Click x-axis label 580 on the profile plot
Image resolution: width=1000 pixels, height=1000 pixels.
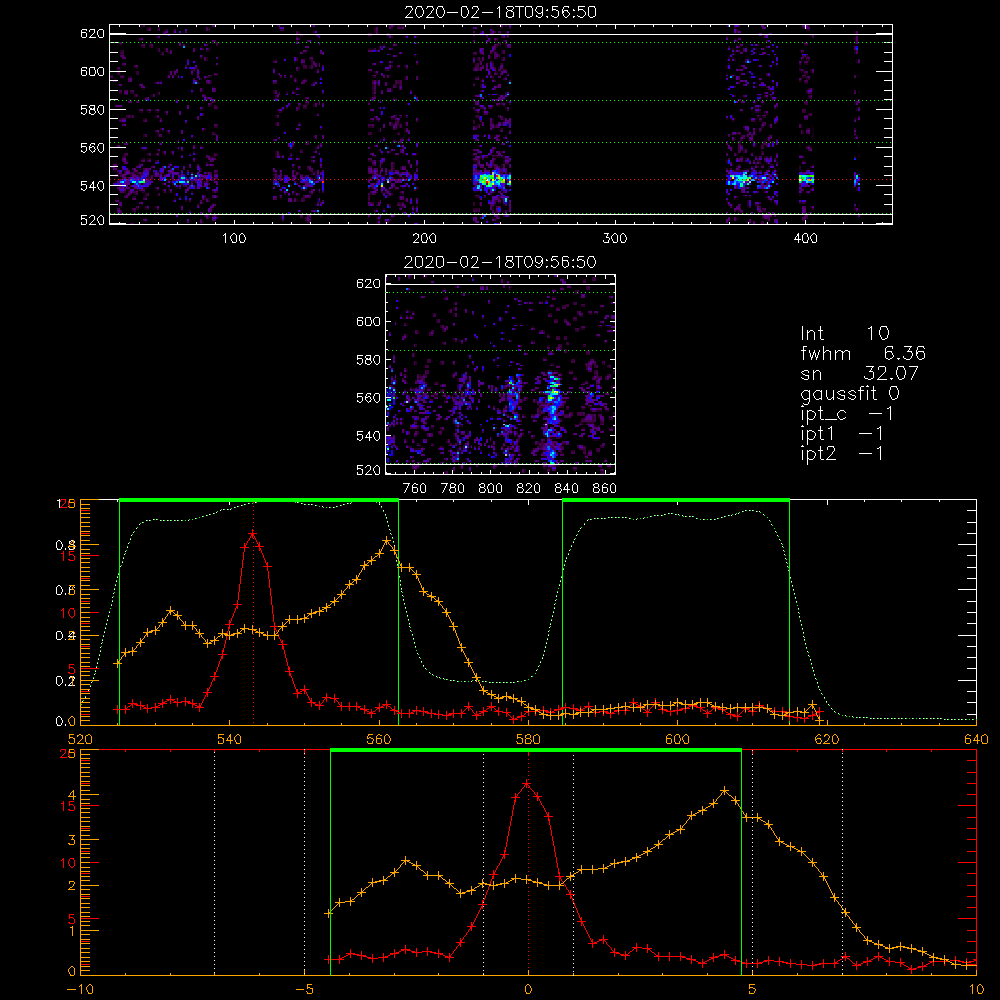pos(528,739)
